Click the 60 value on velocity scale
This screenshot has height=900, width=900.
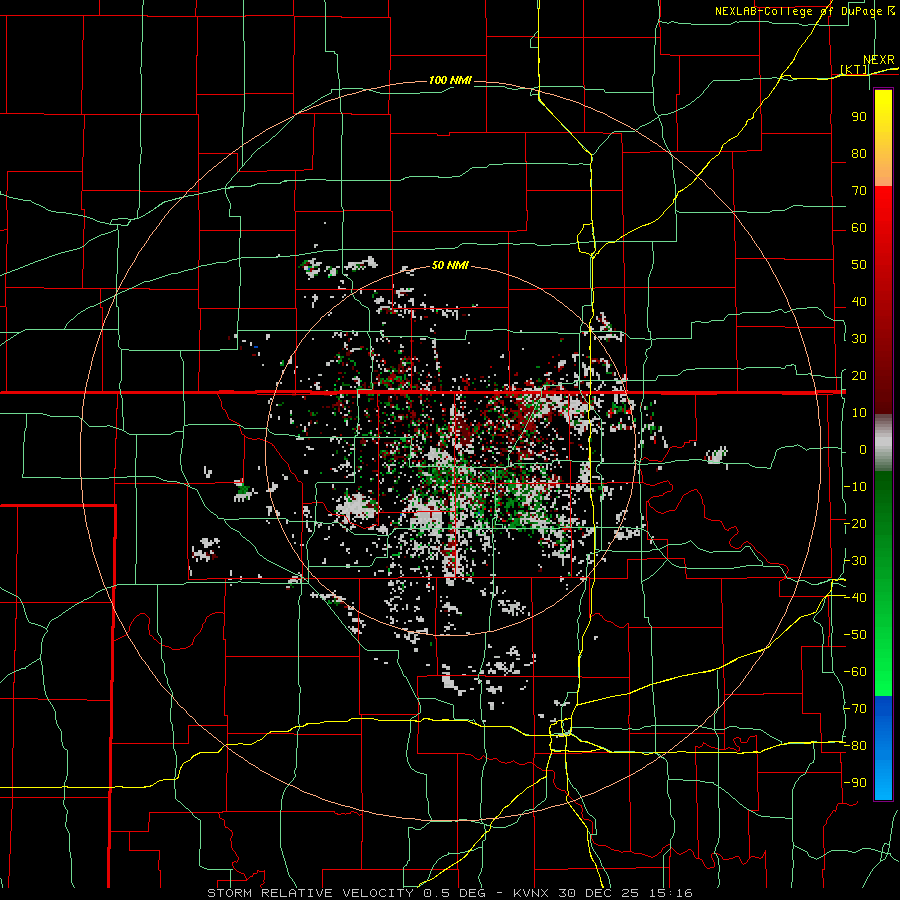[859, 227]
